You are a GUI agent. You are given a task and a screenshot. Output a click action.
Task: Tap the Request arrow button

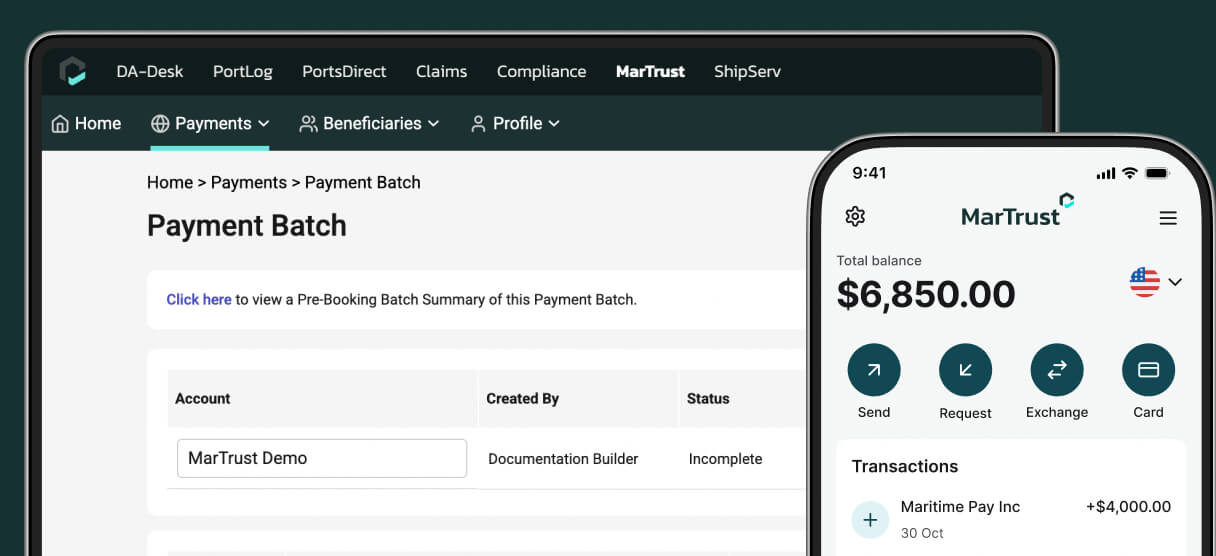(965, 370)
